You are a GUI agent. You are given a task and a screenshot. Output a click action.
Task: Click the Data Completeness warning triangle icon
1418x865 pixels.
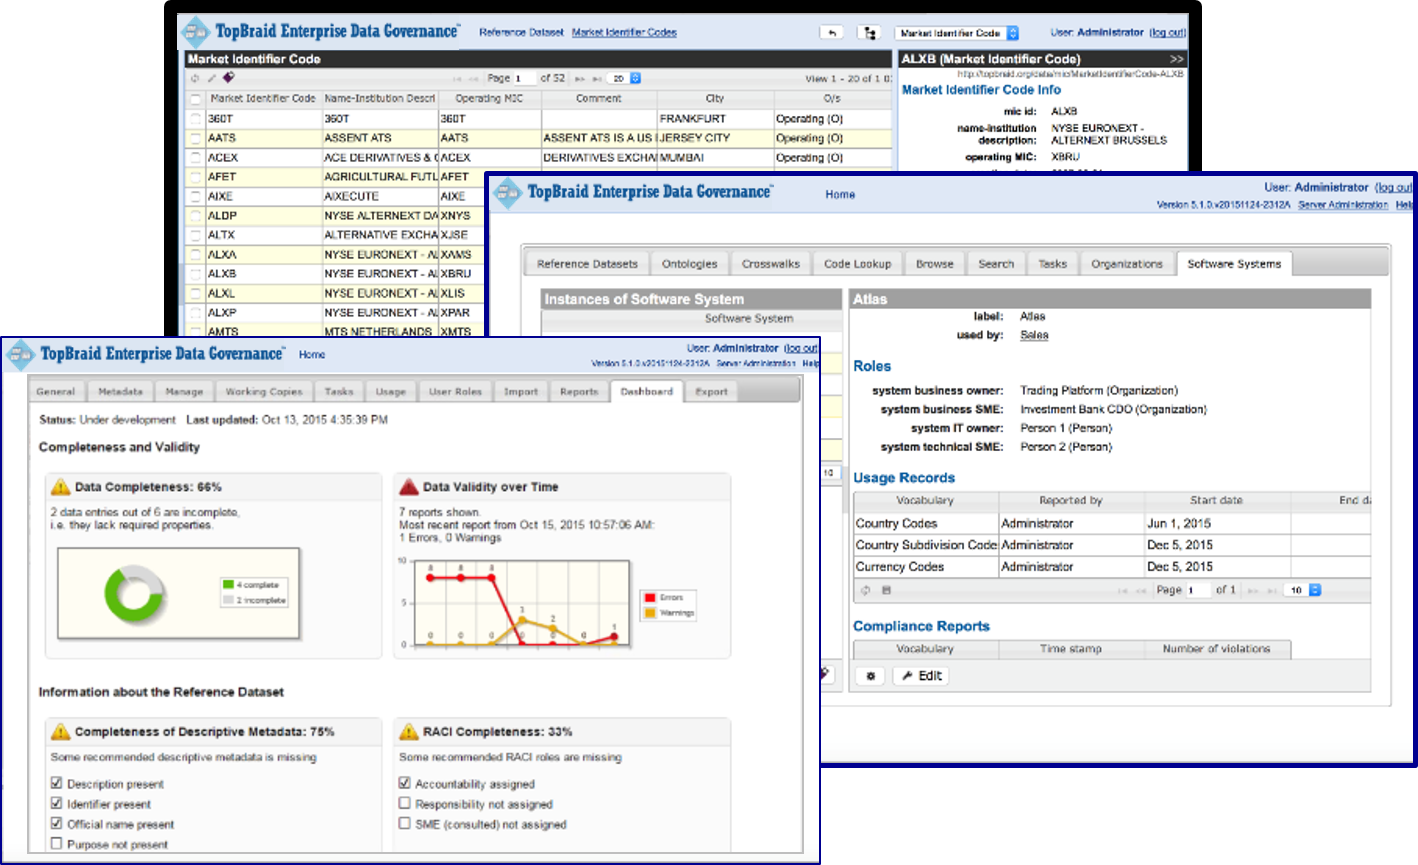click(x=61, y=487)
